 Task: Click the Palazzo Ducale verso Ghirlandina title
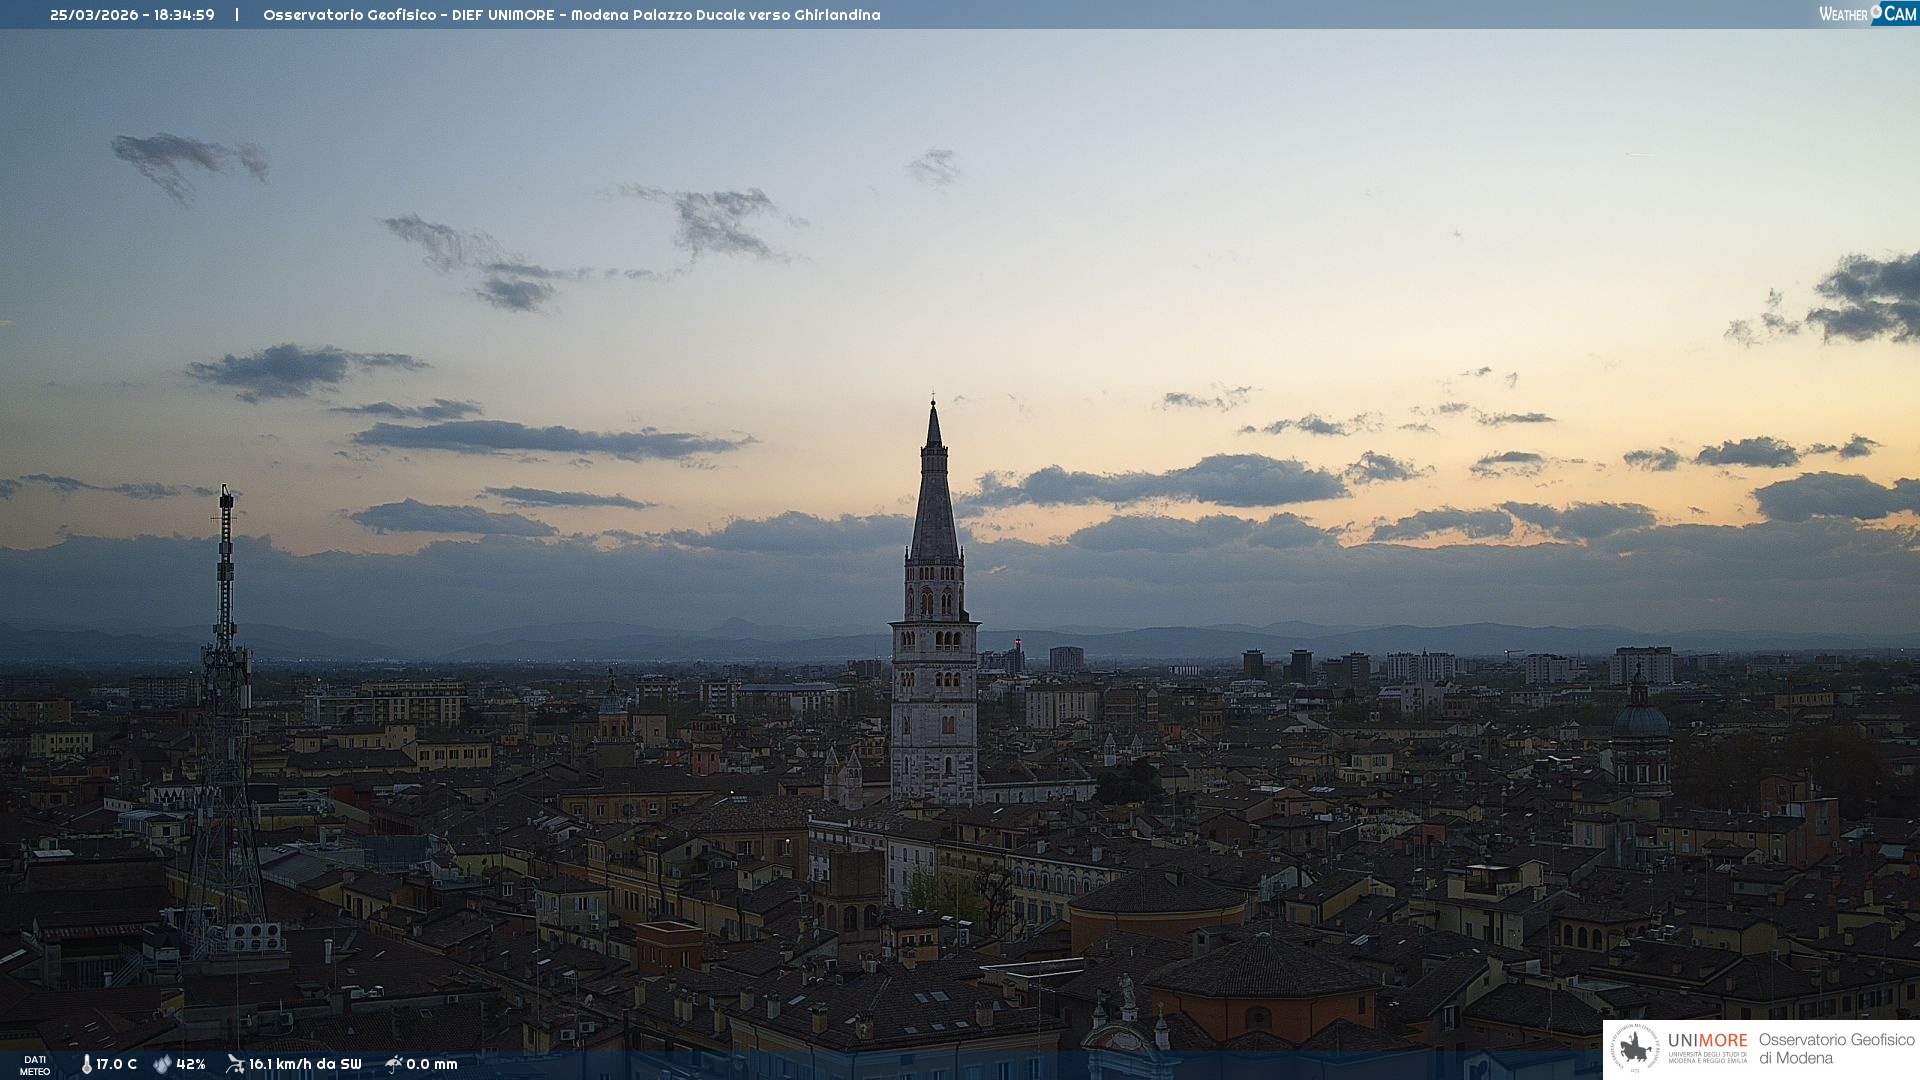[x=756, y=15]
